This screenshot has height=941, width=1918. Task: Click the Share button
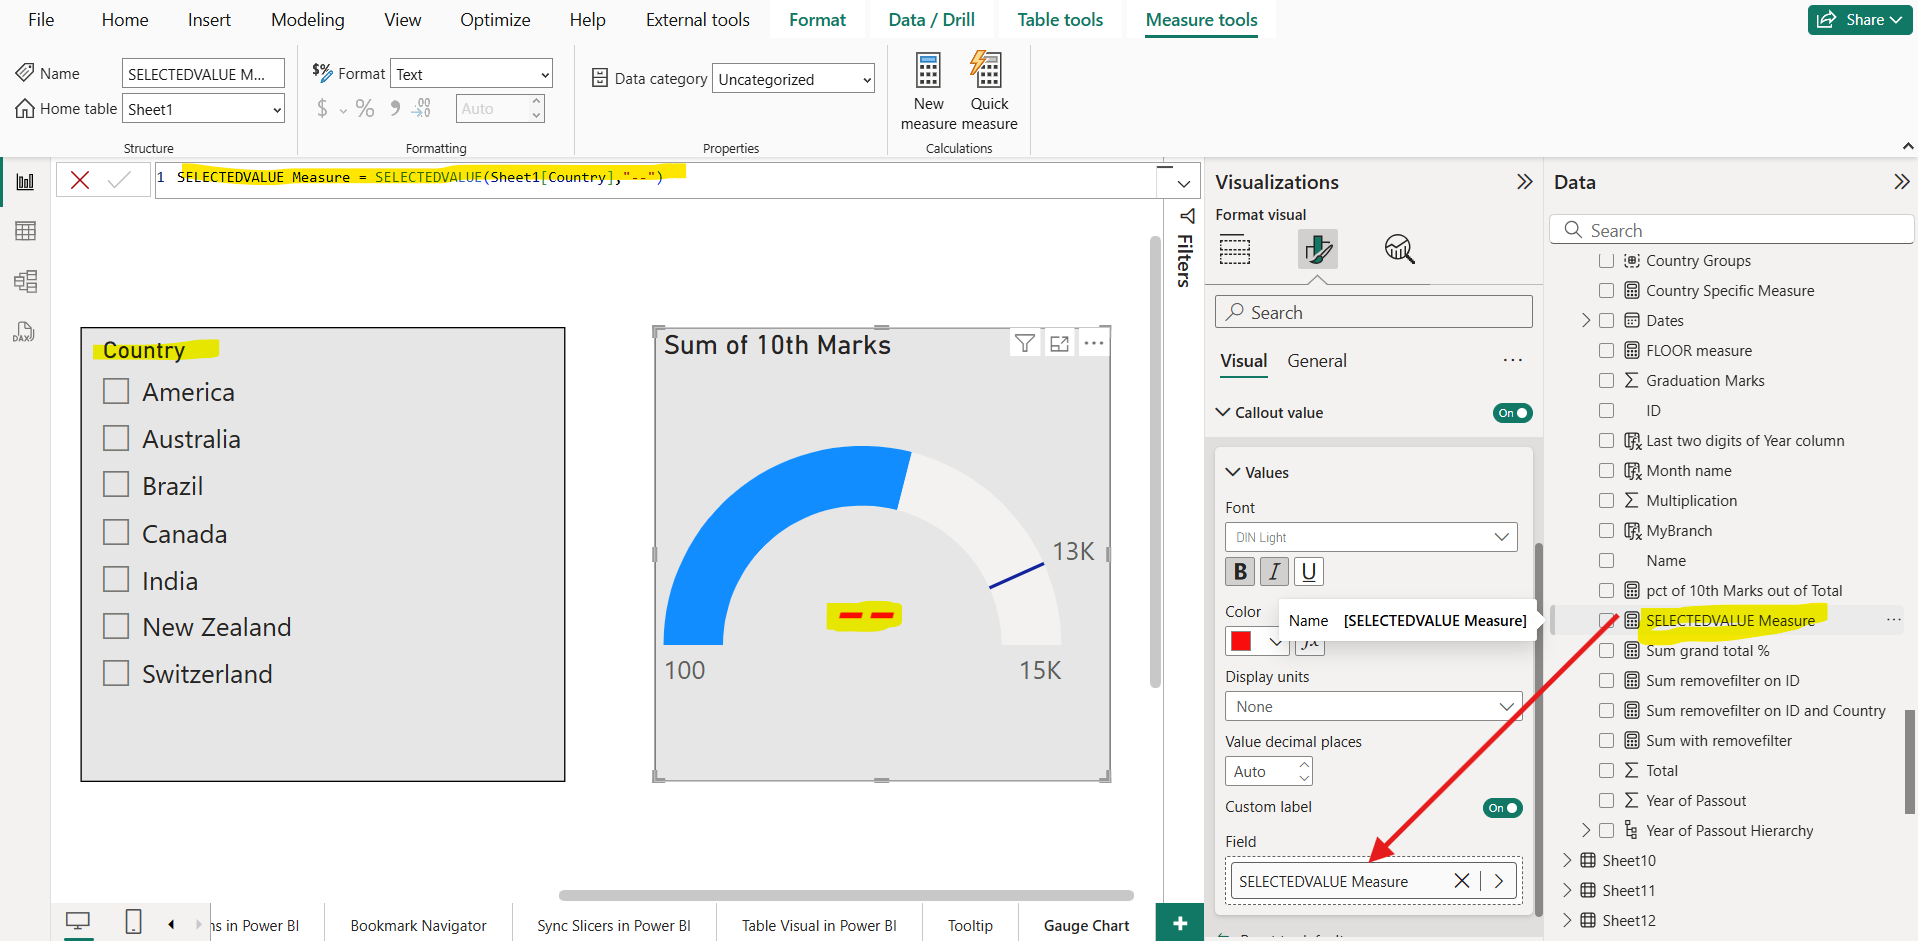[1859, 20]
